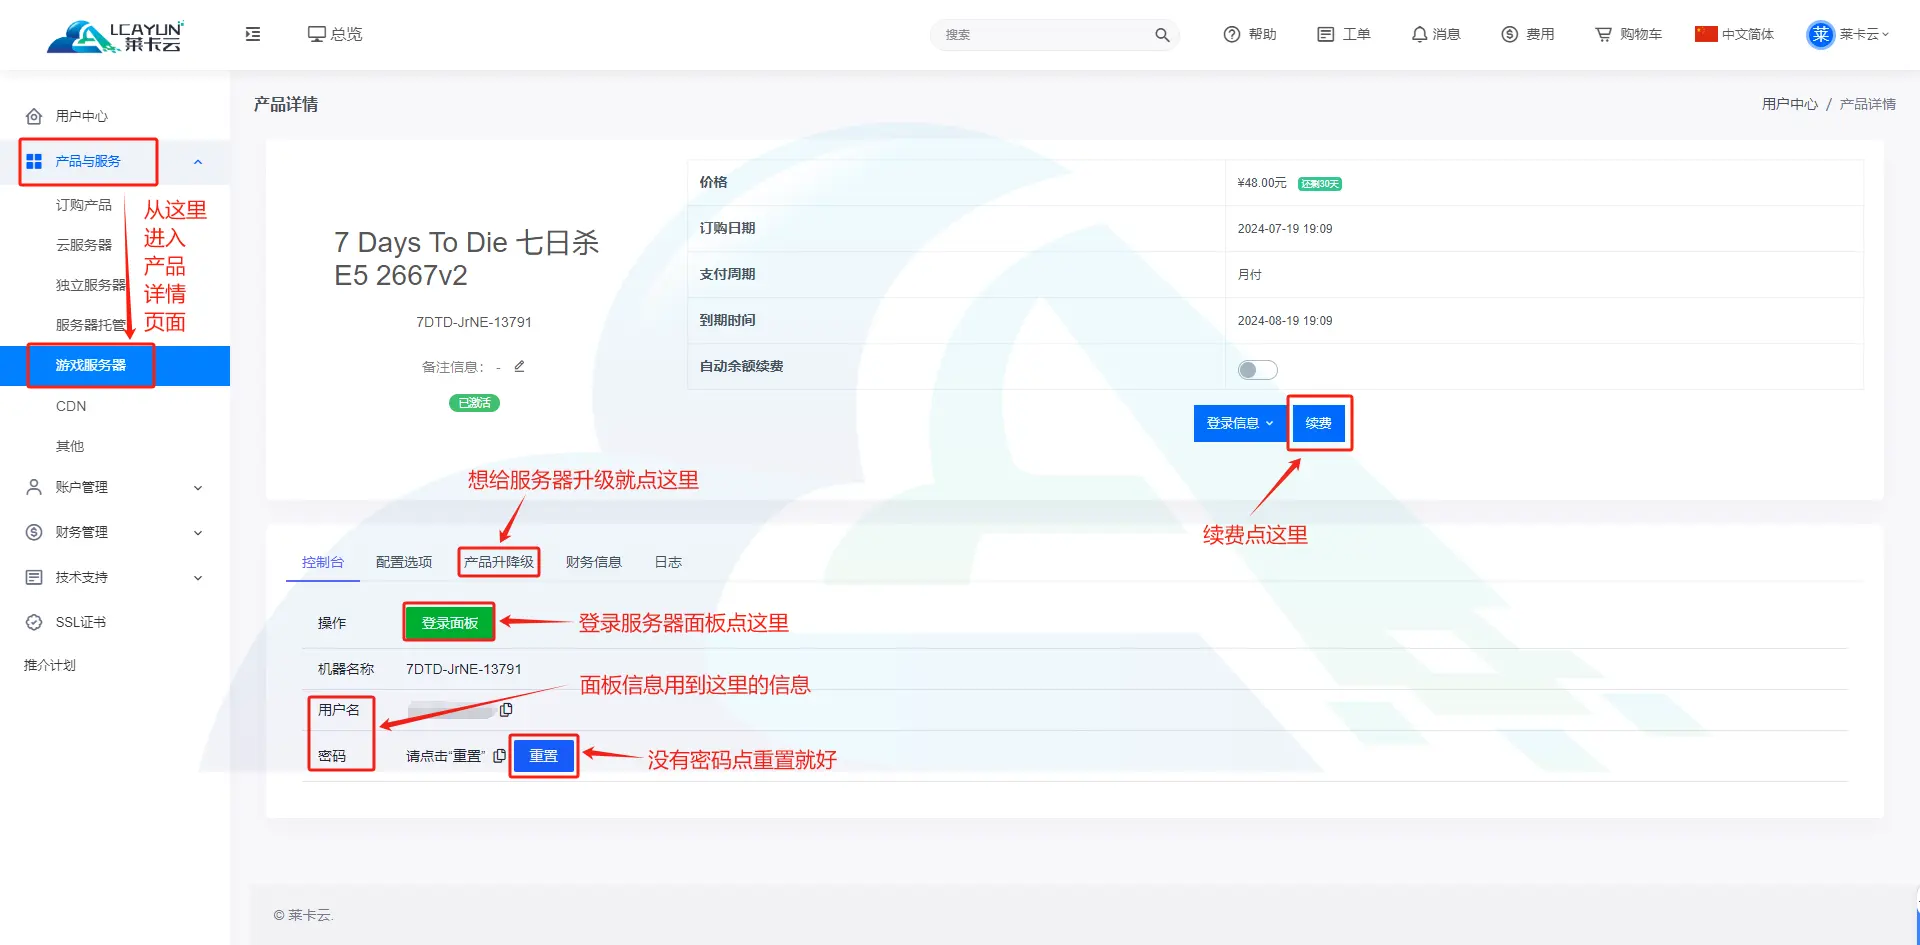Open SSL证书 page
1920x945 pixels.
pyautogui.click(x=81, y=622)
